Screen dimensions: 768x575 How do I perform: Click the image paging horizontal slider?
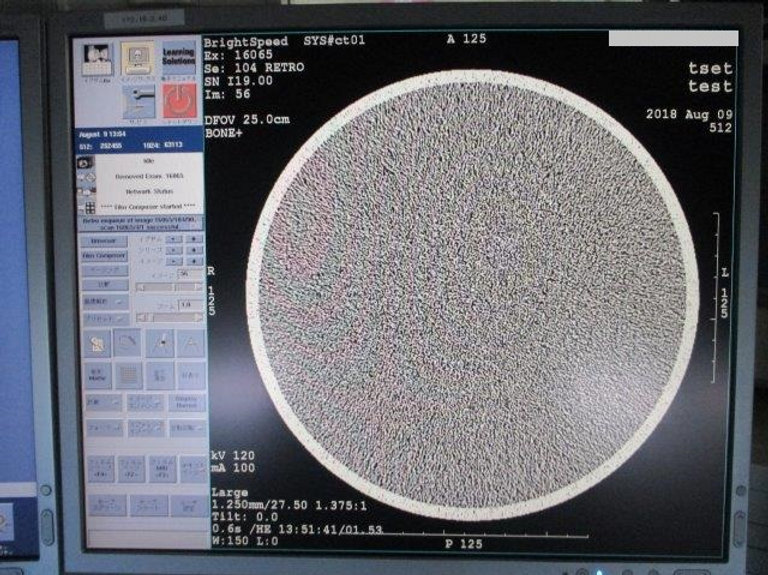point(168,287)
